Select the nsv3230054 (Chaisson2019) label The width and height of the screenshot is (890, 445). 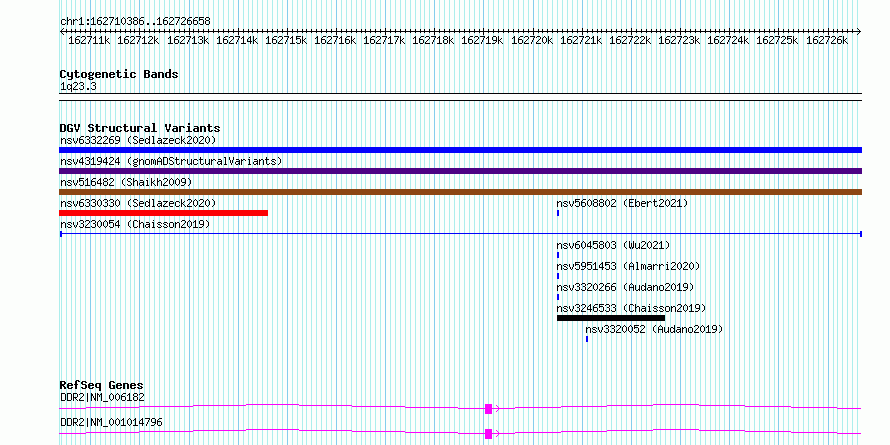(135, 224)
